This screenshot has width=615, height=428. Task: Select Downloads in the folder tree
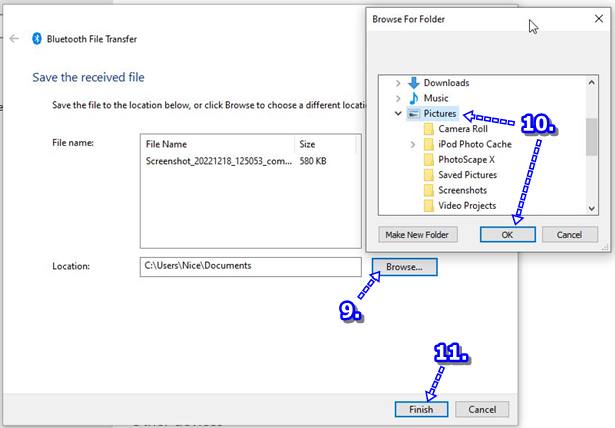446,83
